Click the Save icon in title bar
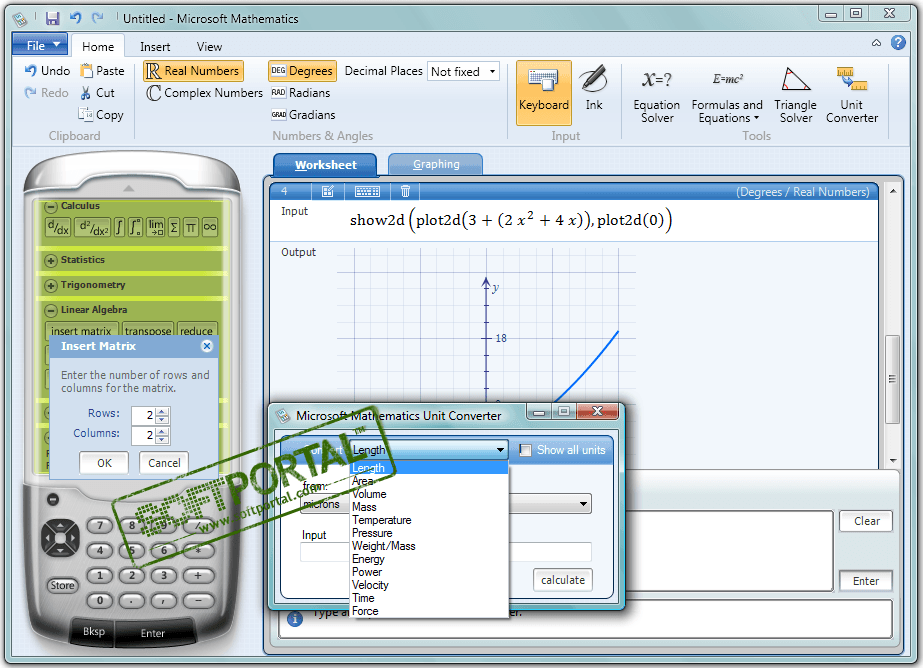The height and width of the screenshot is (668, 923). [x=52, y=18]
